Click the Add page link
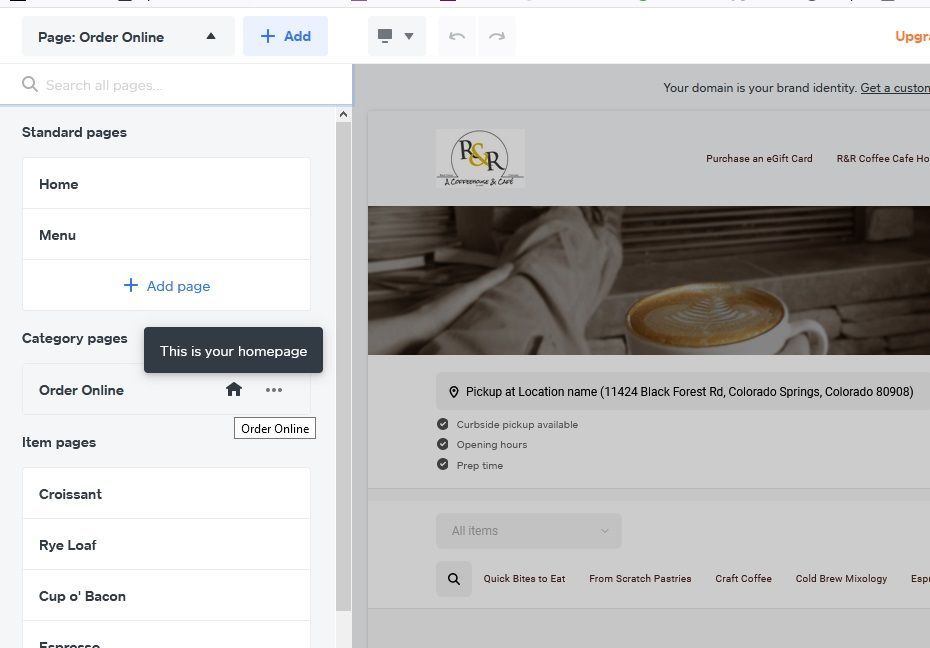Viewport: 930px width, 648px height. pos(166,286)
